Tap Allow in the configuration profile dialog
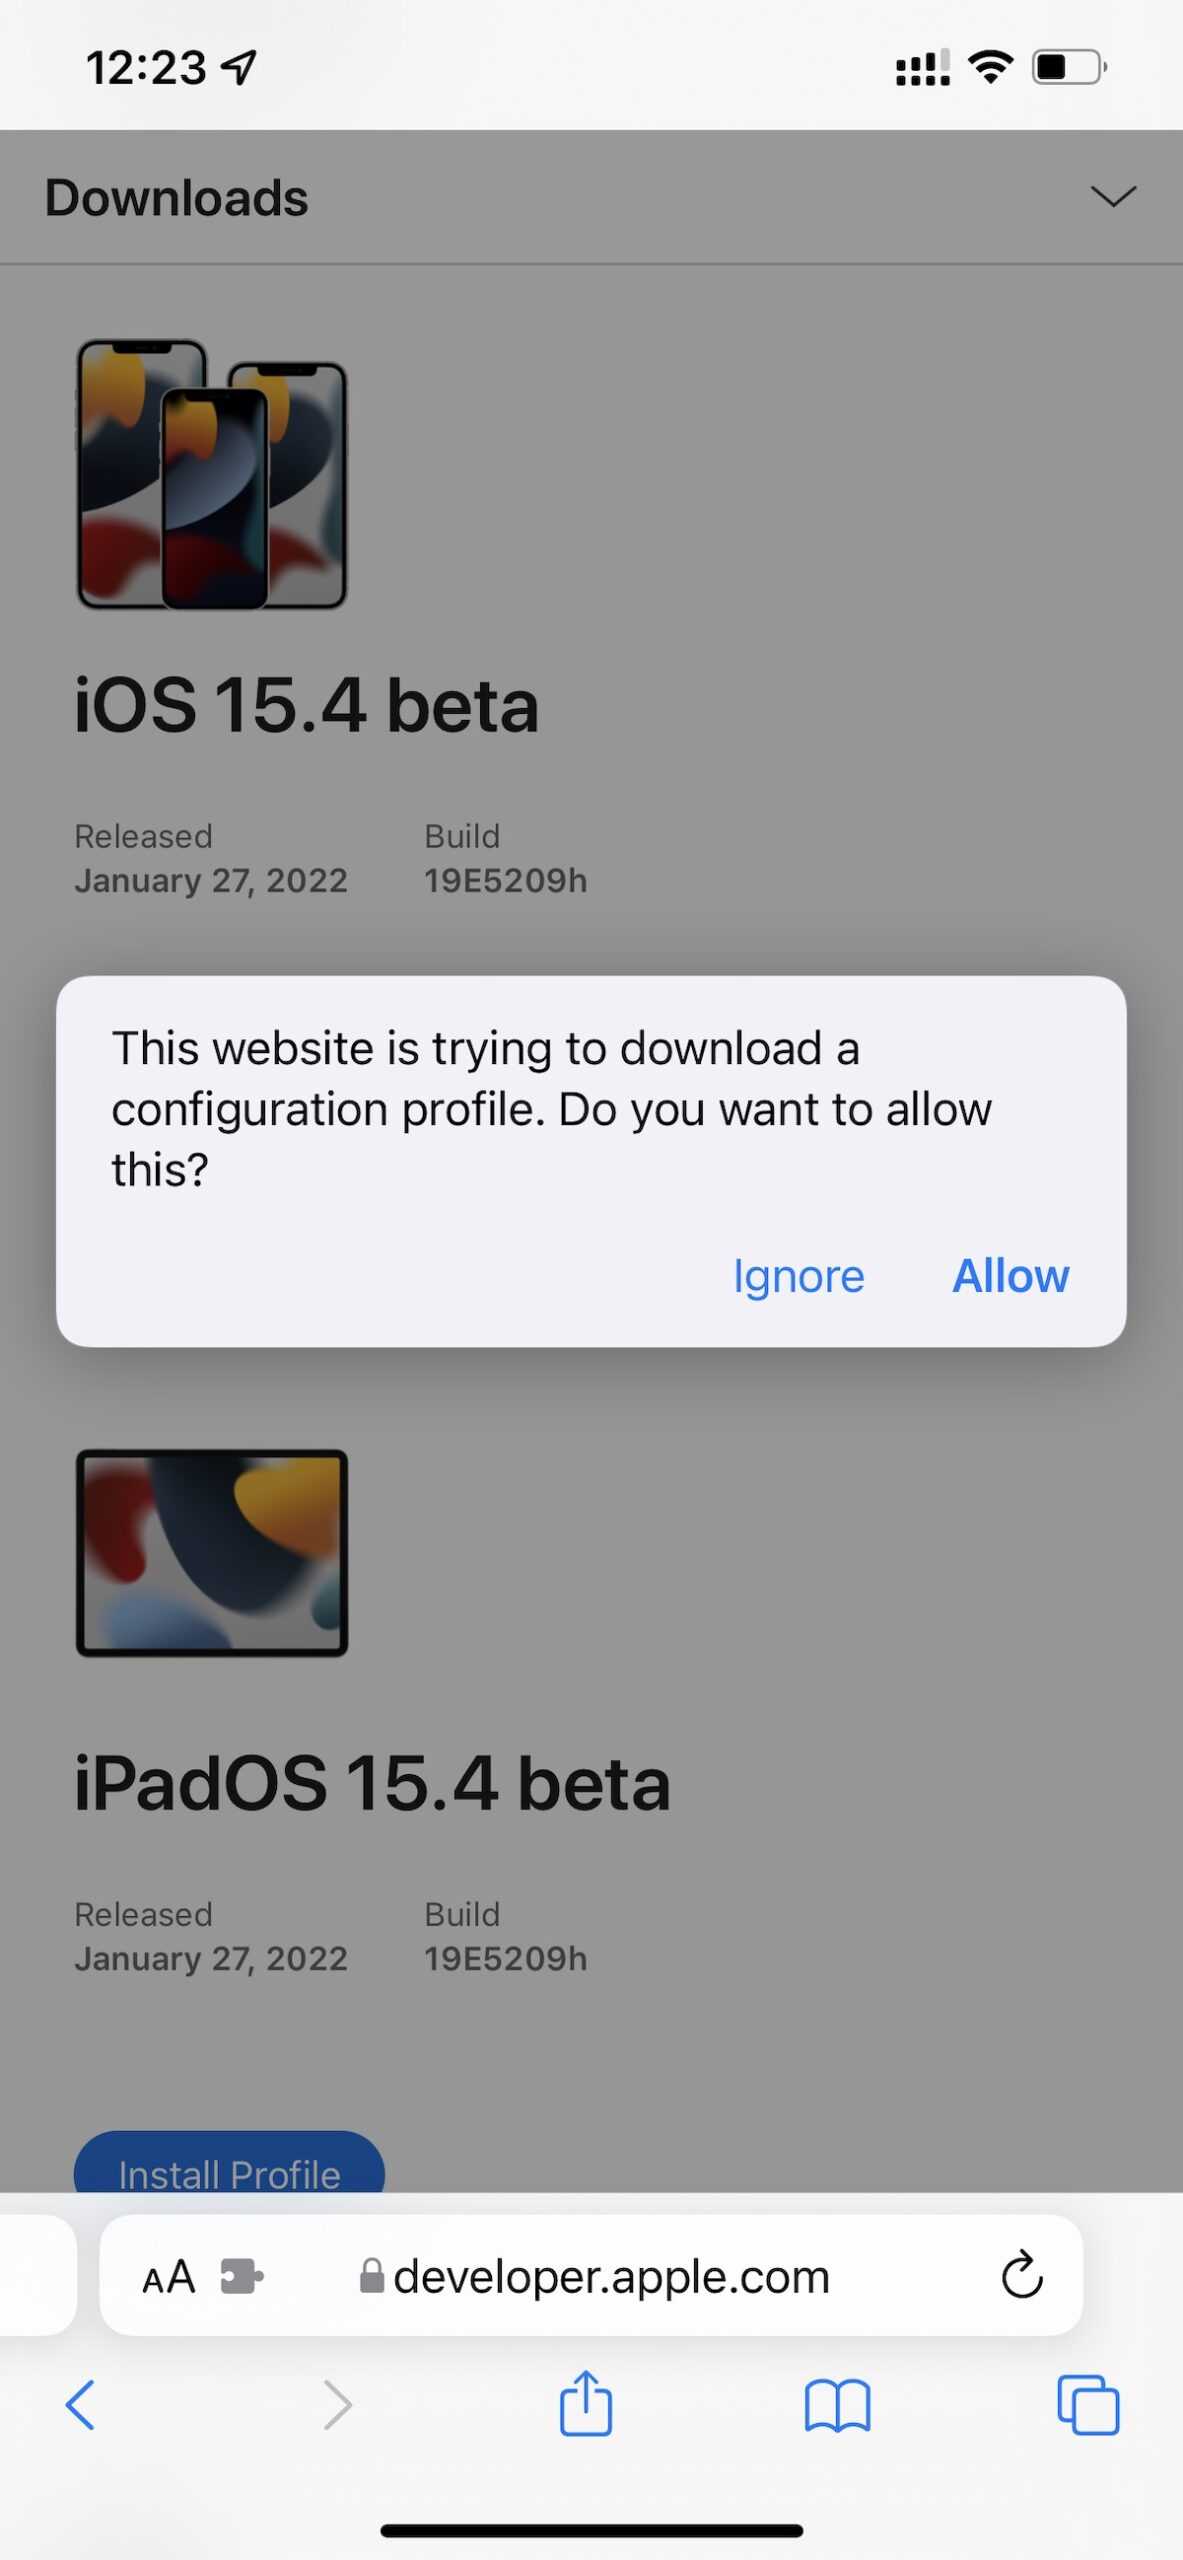Viewport: 1183px width, 2560px height. click(1010, 1276)
